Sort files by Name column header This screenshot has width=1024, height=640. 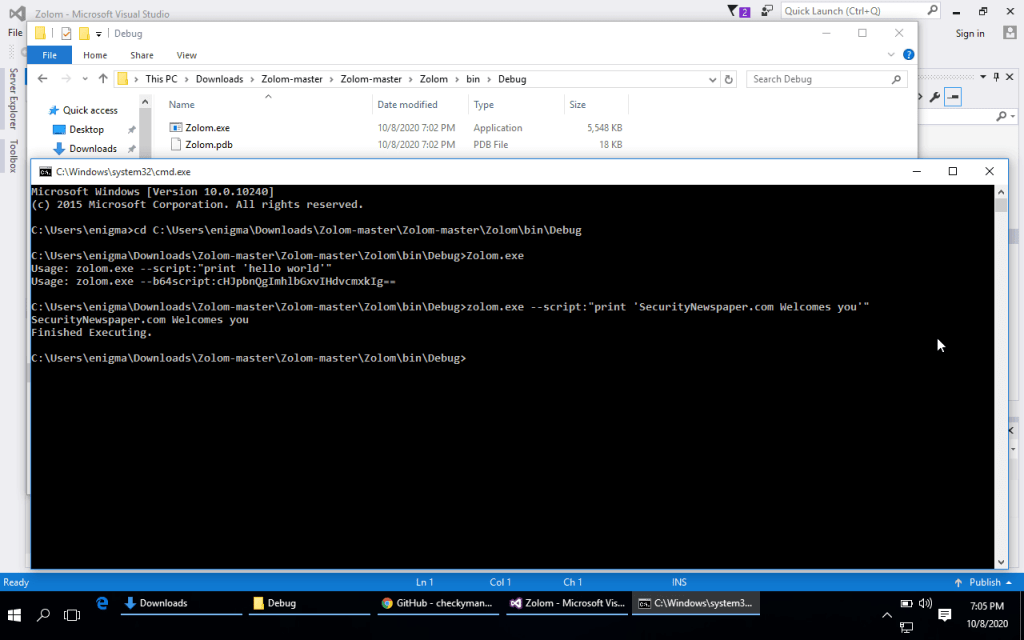click(x=182, y=104)
